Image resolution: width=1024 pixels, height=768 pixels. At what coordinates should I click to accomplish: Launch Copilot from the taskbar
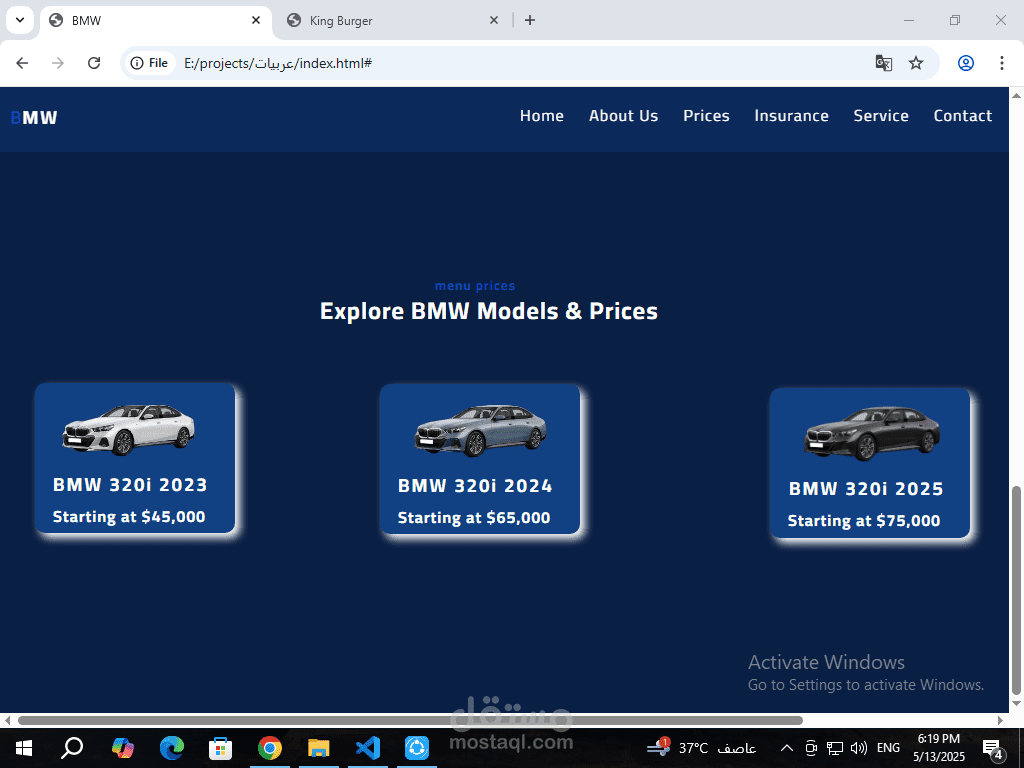(123, 748)
